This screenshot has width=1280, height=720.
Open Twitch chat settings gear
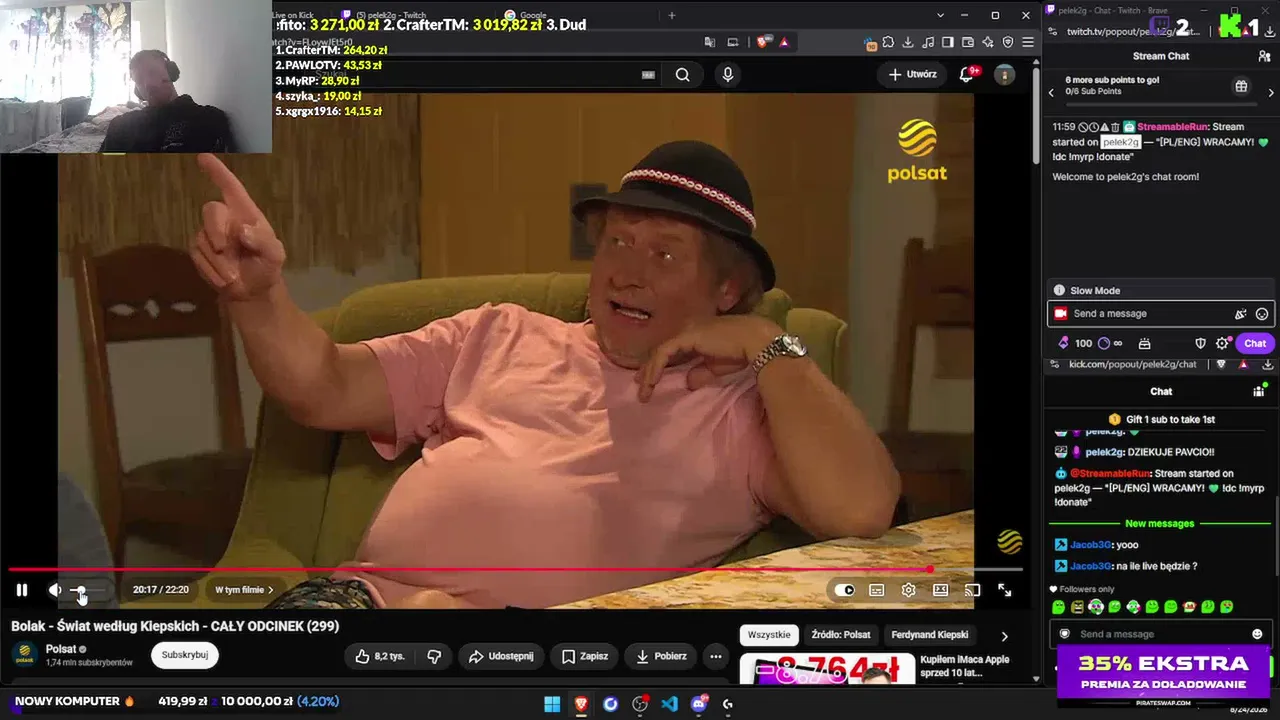(x=1222, y=343)
